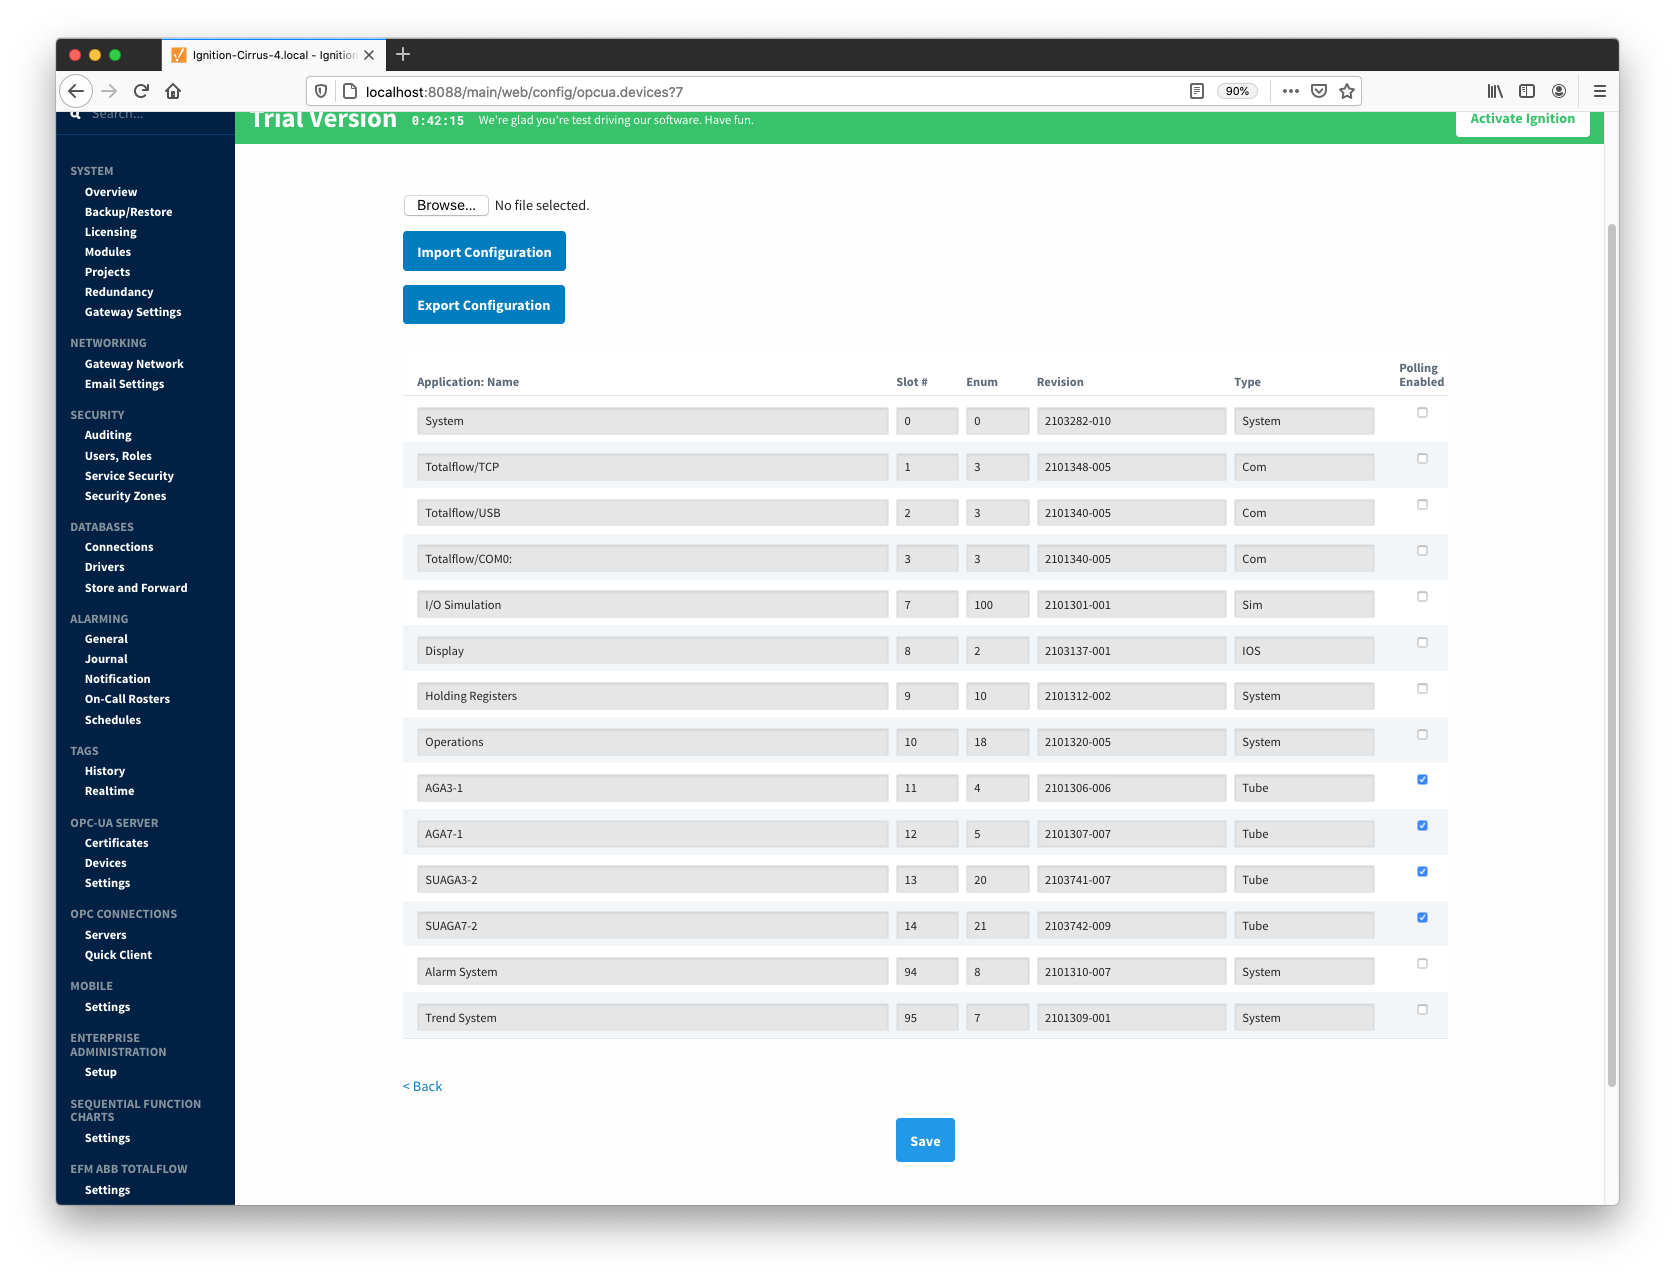Enable polling for Totalflow/TCP
This screenshot has width=1675, height=1279.
1422,459
